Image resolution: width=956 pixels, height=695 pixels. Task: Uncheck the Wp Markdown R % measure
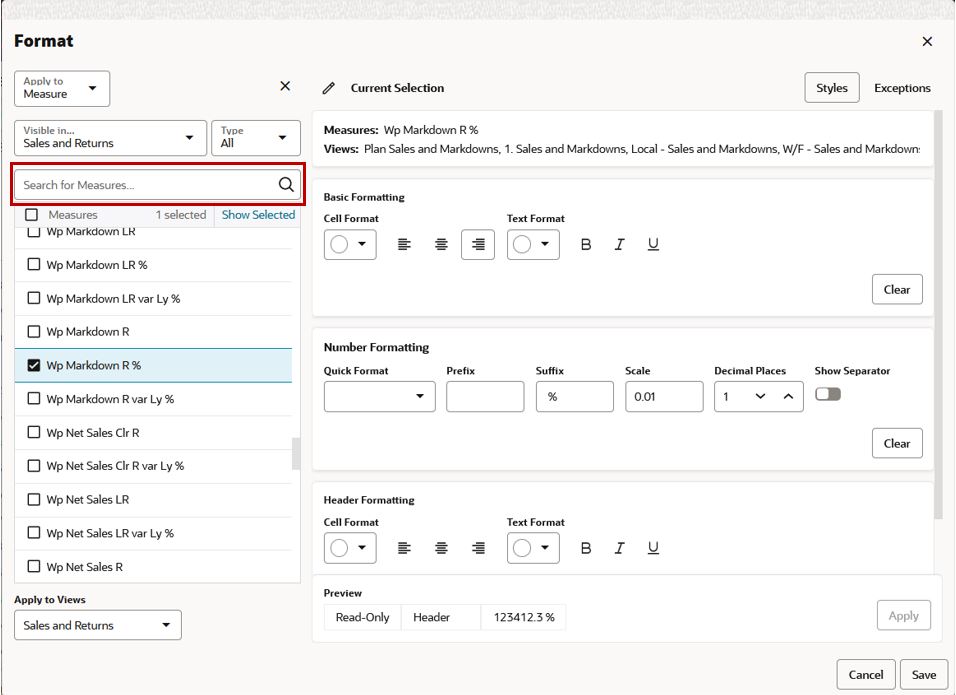click(34, 366)
